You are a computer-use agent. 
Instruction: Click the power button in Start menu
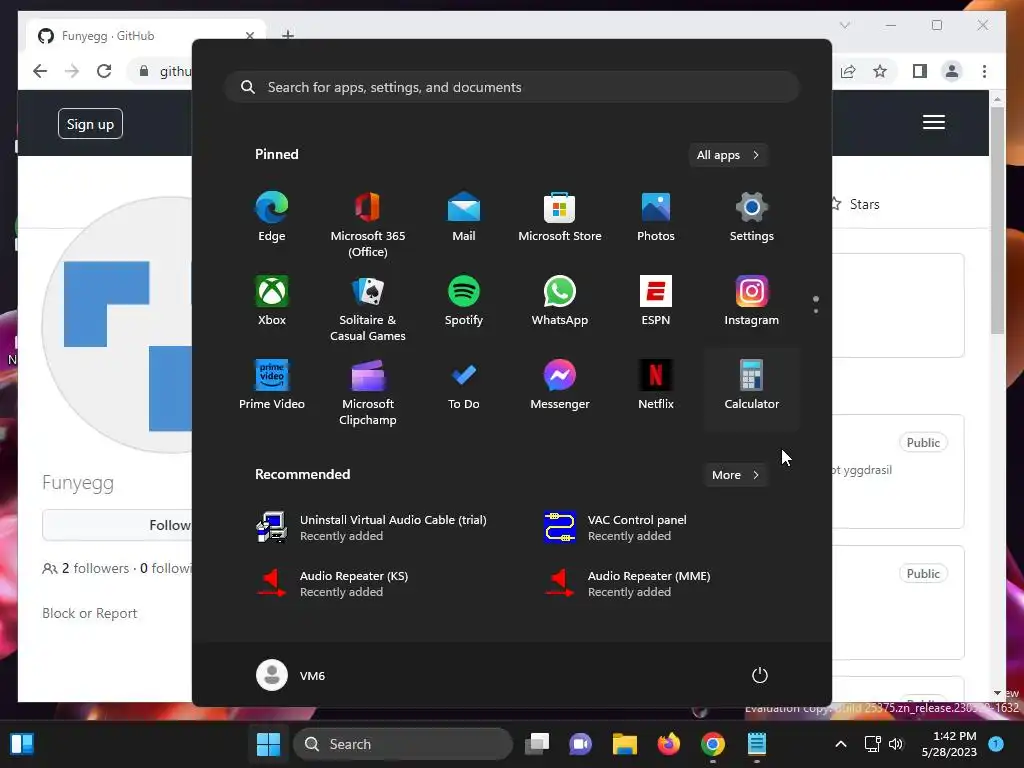(x=760, y=675)
